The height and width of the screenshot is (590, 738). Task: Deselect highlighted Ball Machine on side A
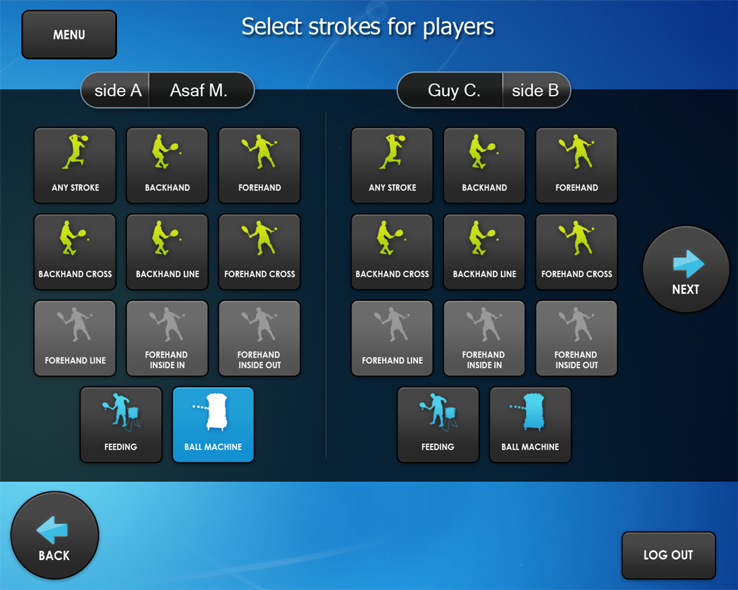point(213,425)
